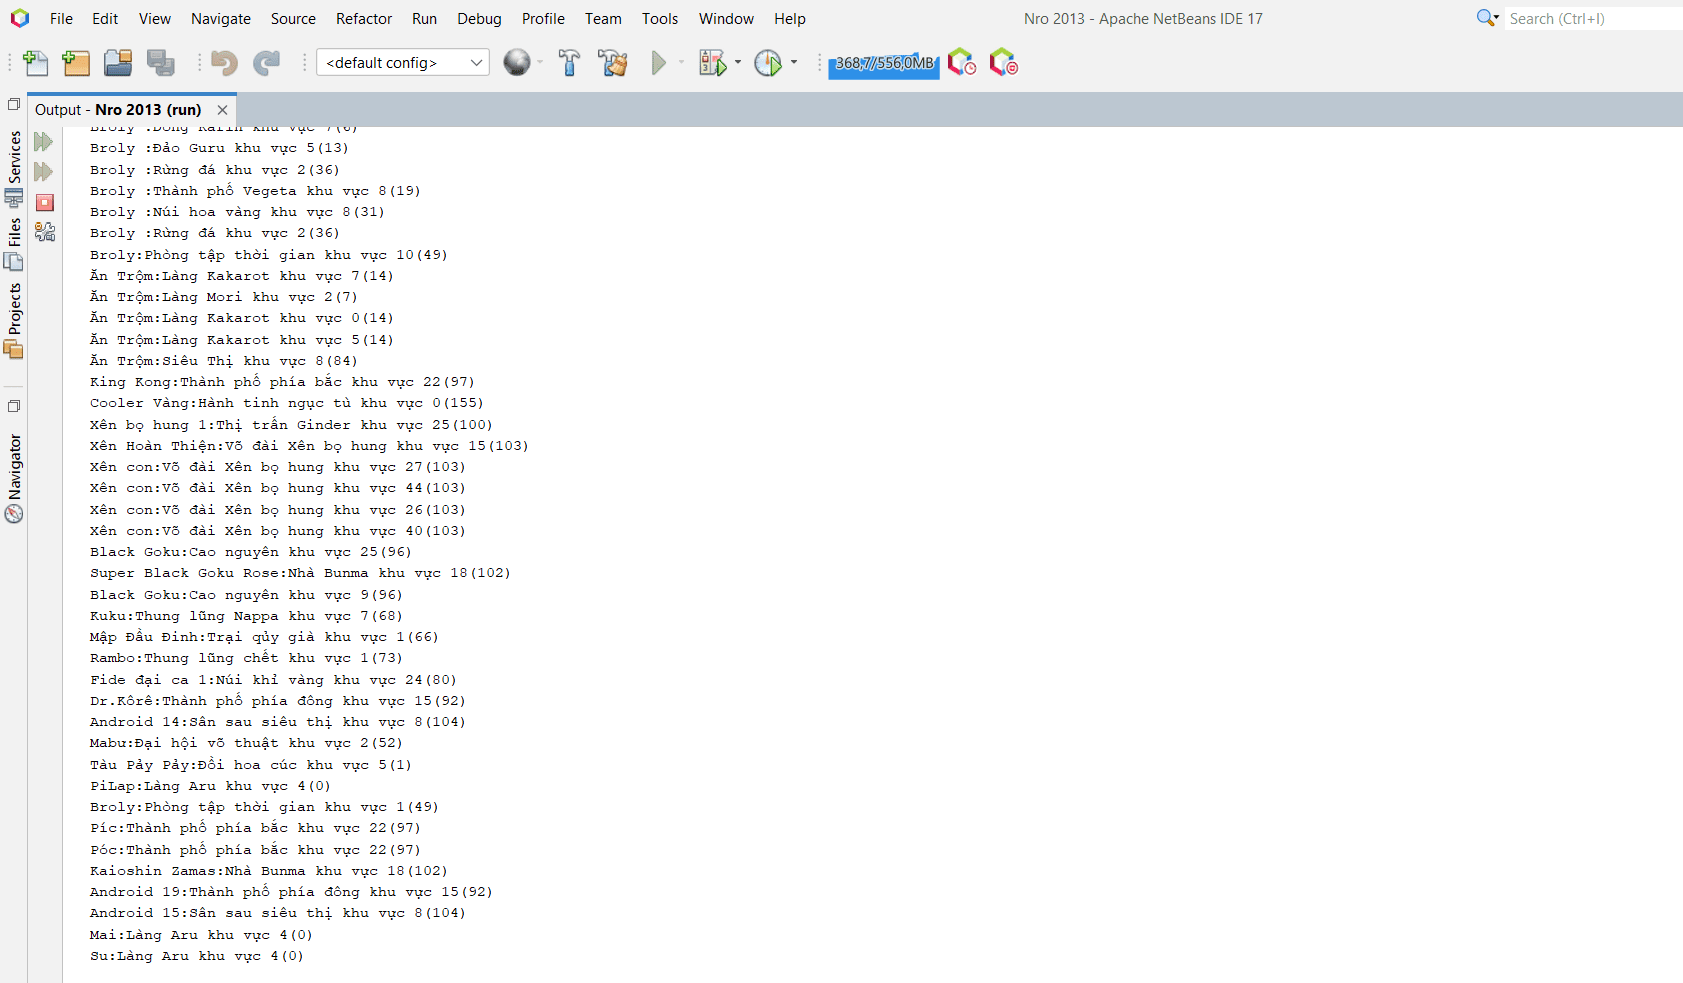Click the restore window icon above Services

(14, 104)
